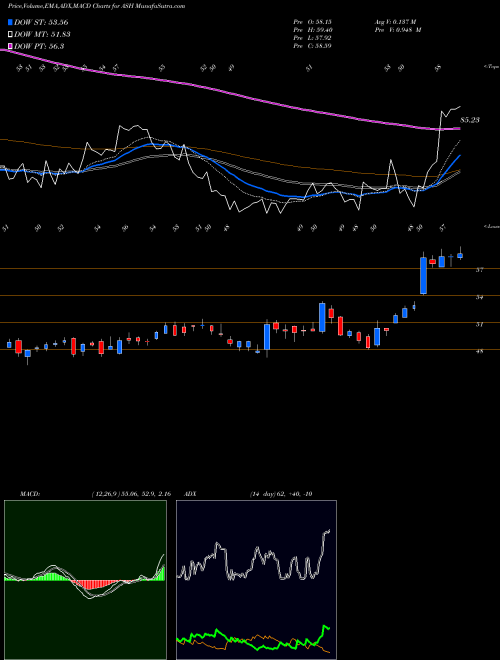500x660 pixels.
Task: Open the dark blue ADX indicator panel
Action: (x=256, y=580)
